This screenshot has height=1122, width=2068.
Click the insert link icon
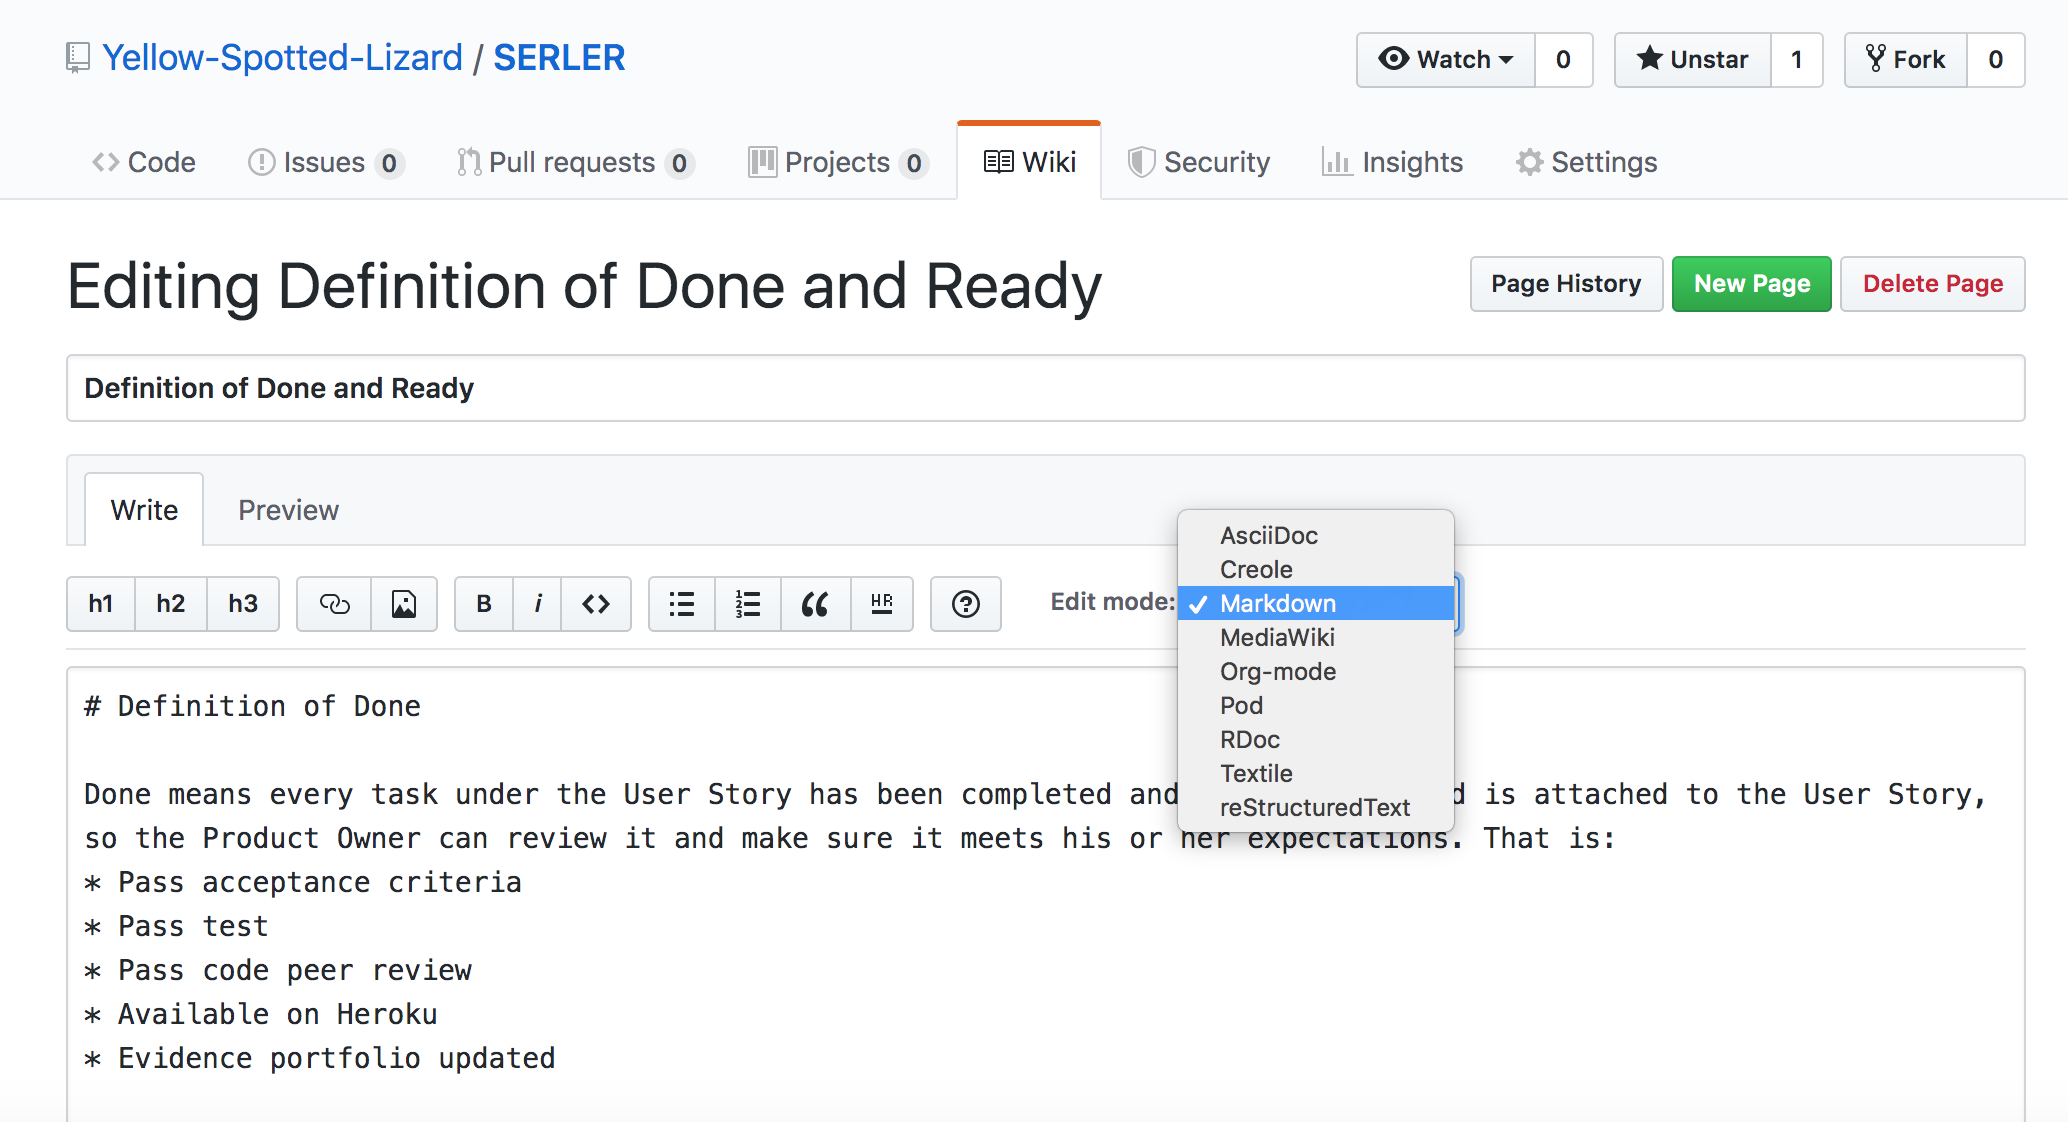tap(334, 603)
